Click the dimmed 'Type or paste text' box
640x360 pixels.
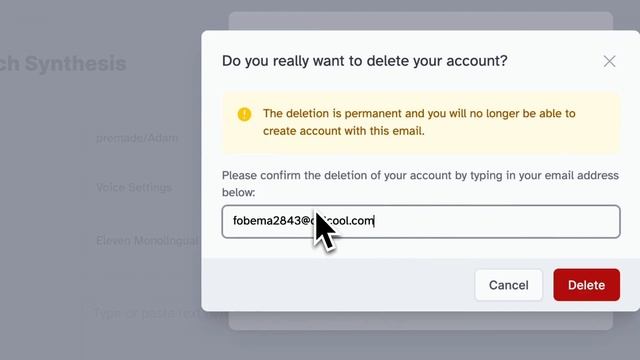(x=148, y=313)
